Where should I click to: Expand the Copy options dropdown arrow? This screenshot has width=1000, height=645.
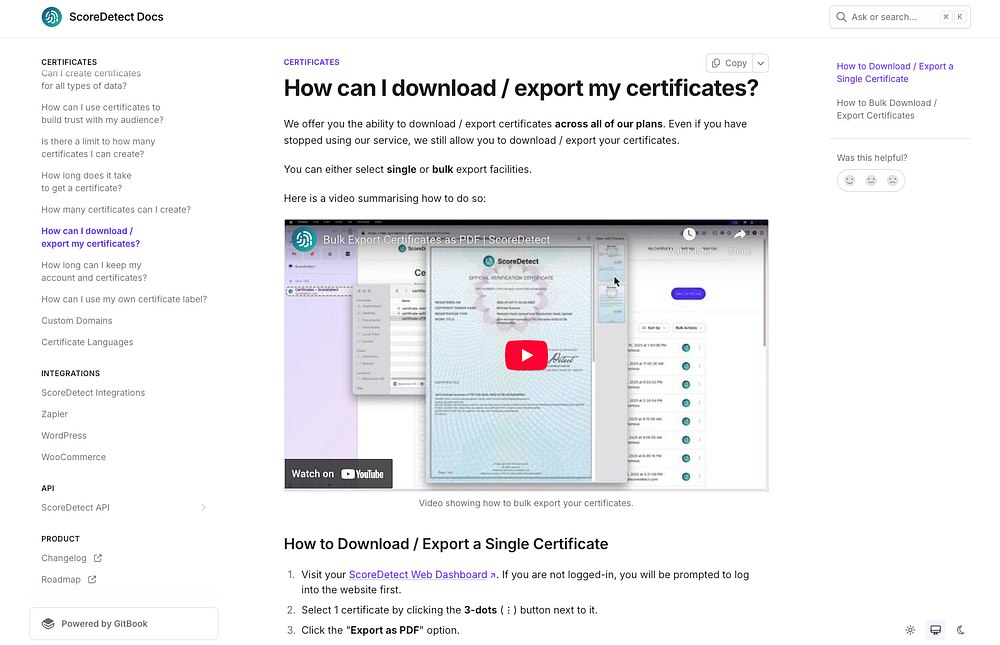(x=760, y=63)
